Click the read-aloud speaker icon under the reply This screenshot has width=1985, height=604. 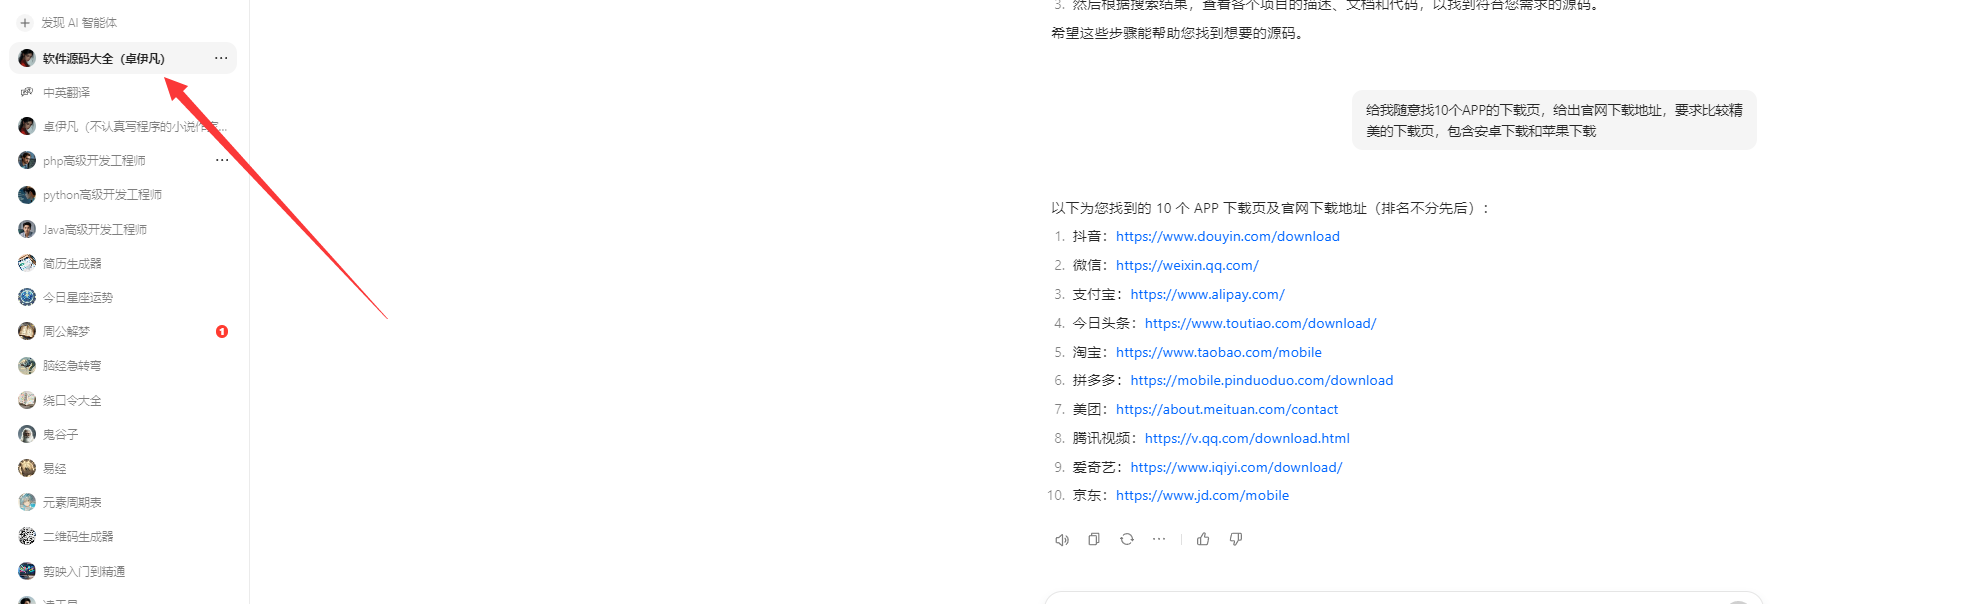(1062, 540)
